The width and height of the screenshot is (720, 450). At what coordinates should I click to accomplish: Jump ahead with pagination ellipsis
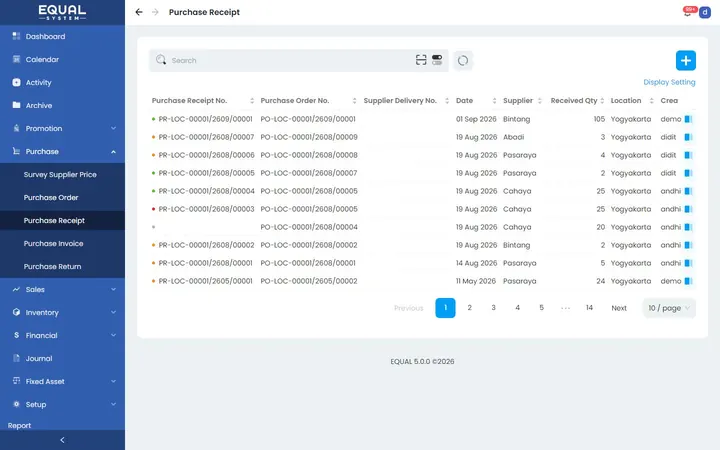tap(565, 308)
